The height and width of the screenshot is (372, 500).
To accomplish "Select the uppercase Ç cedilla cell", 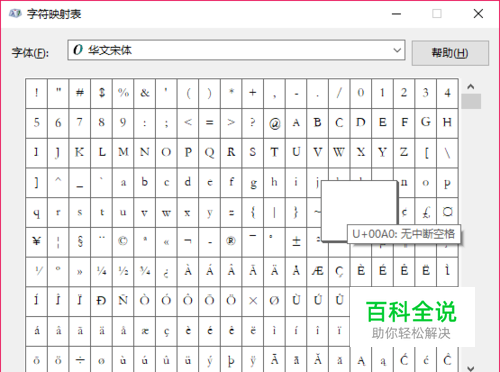I will (x=339, y=271).
